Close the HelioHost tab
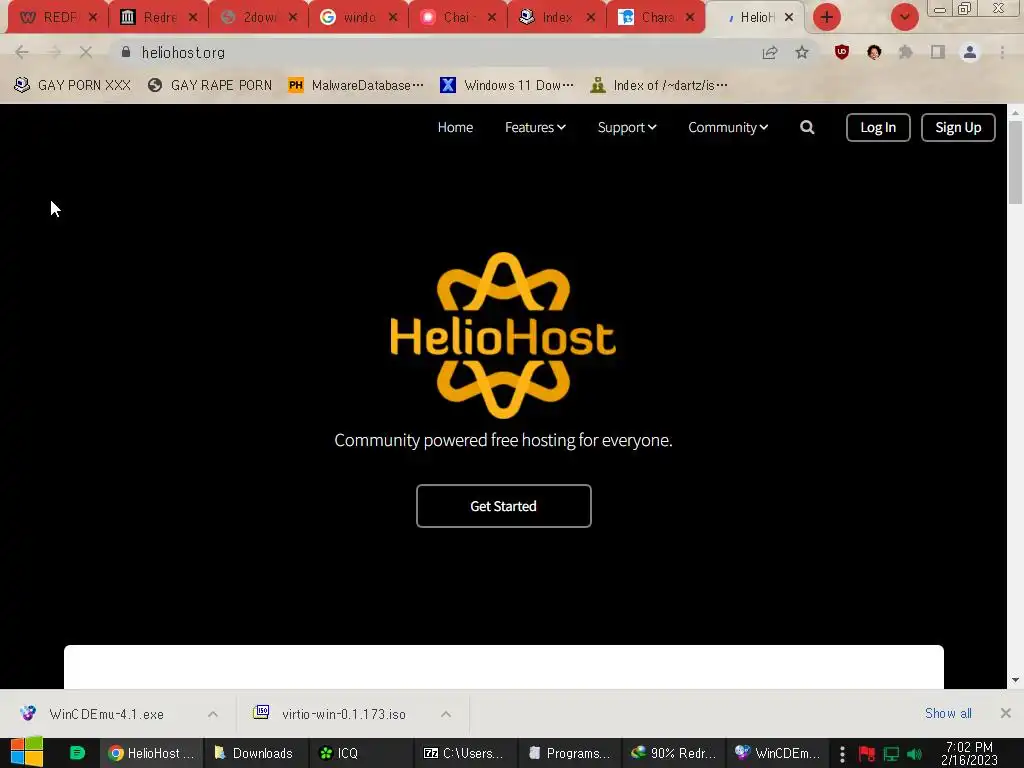 789,17
